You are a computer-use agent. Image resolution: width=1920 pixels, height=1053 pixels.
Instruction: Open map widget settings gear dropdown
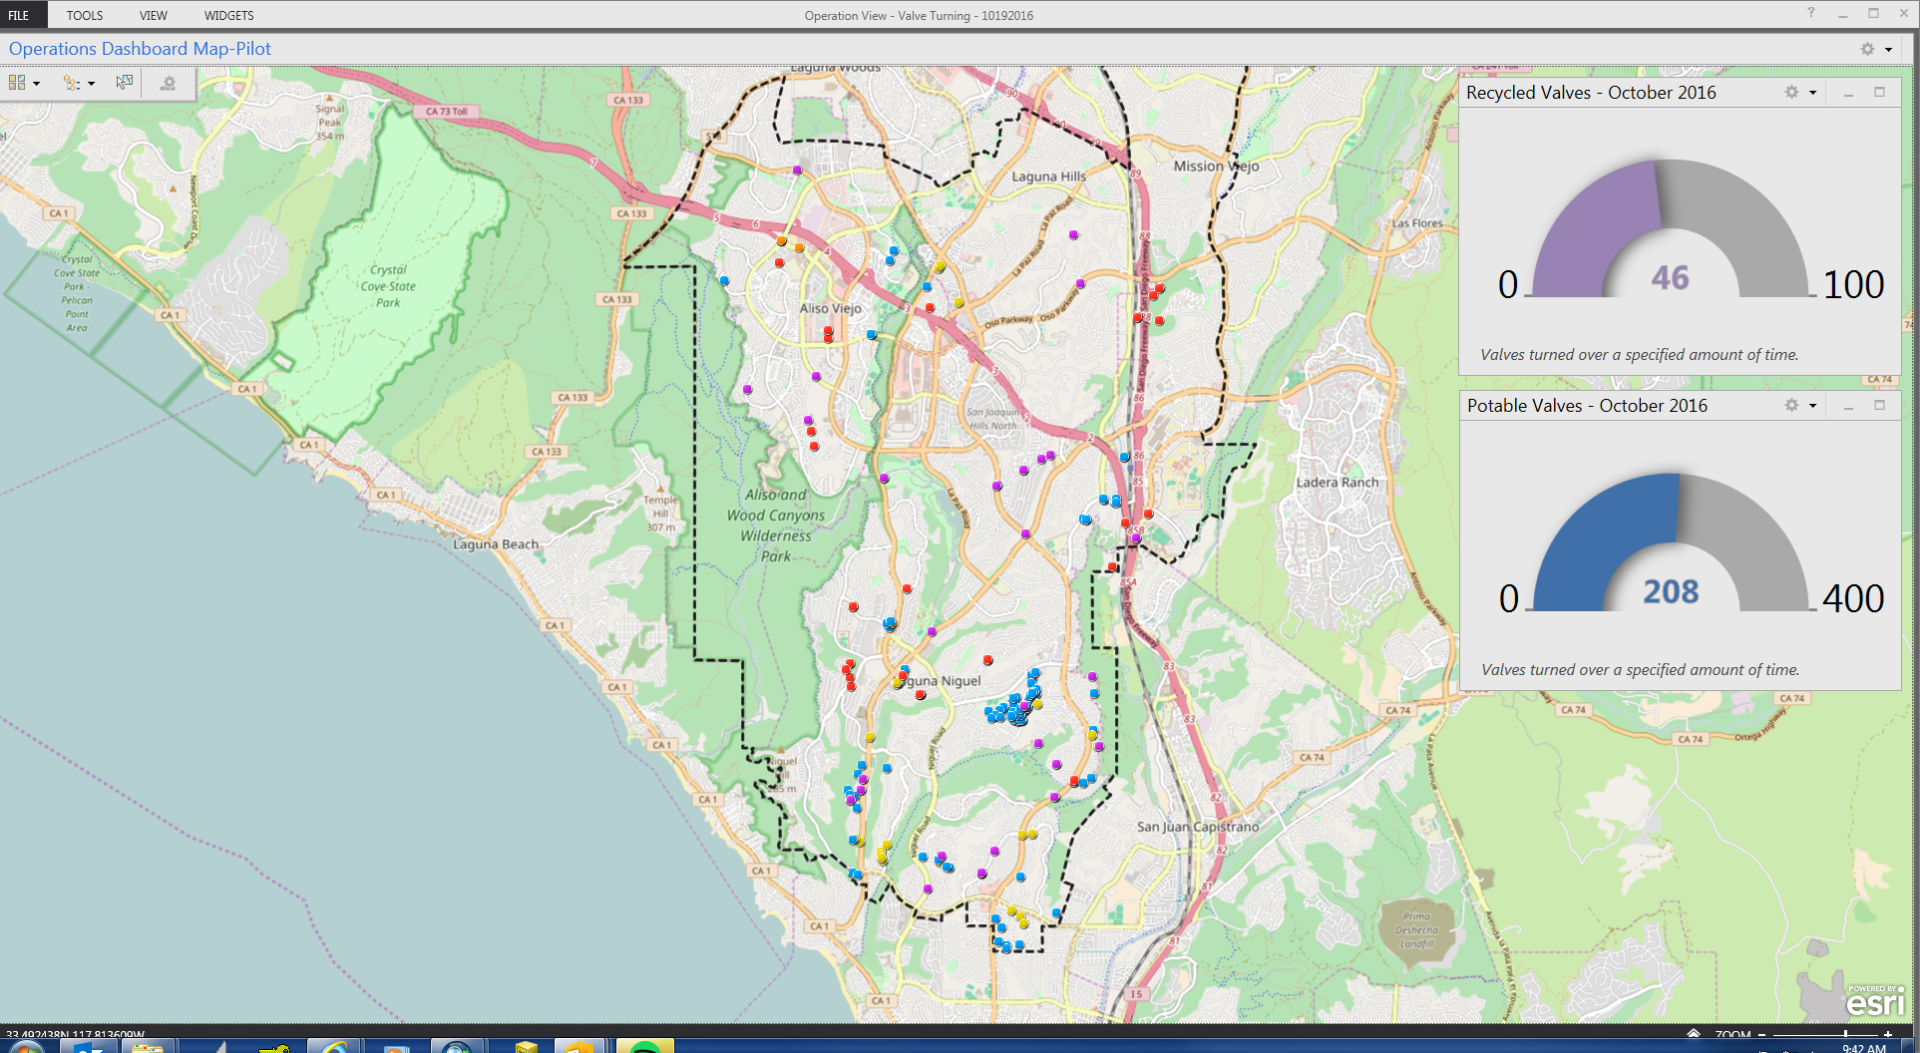click(1875, 49)
